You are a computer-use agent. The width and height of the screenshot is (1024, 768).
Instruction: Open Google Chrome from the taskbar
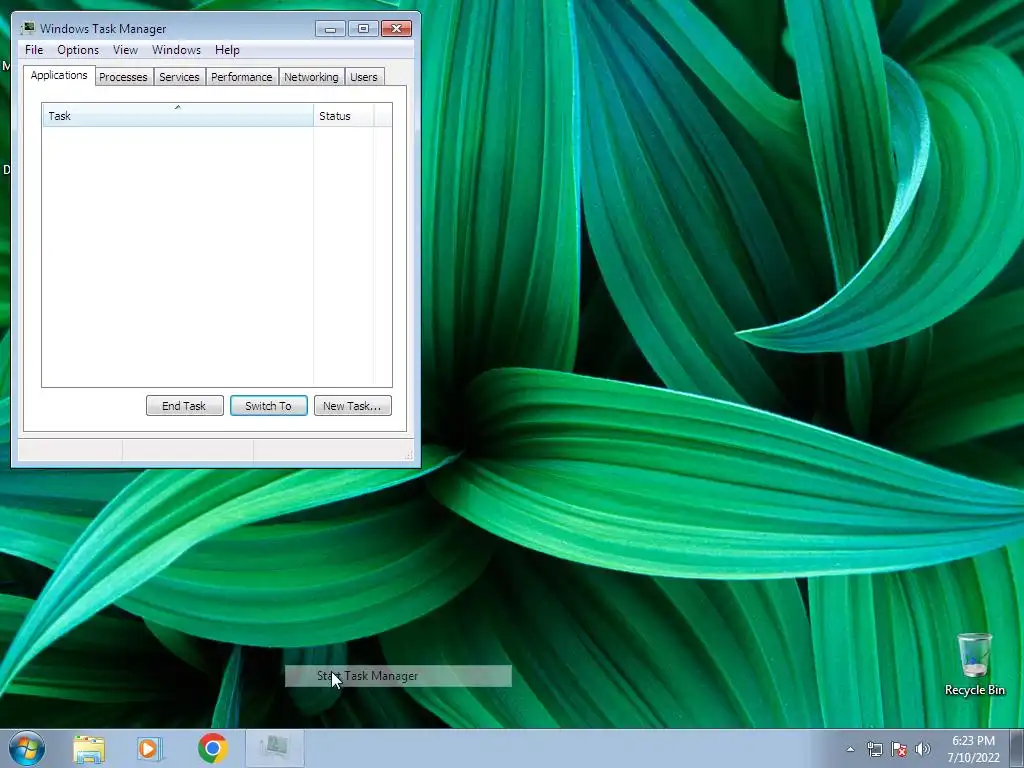pos(212,748)
